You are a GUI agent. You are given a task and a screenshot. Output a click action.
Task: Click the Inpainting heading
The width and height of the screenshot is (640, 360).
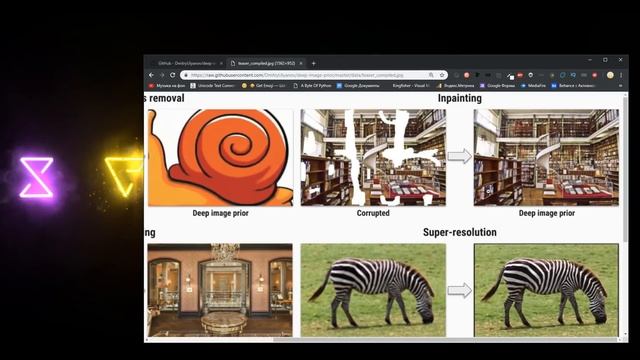click(x=460, y=98)
